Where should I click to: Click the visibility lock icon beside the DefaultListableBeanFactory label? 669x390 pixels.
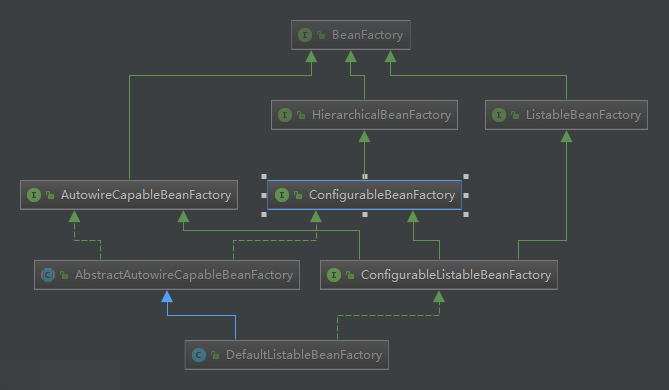215,355
